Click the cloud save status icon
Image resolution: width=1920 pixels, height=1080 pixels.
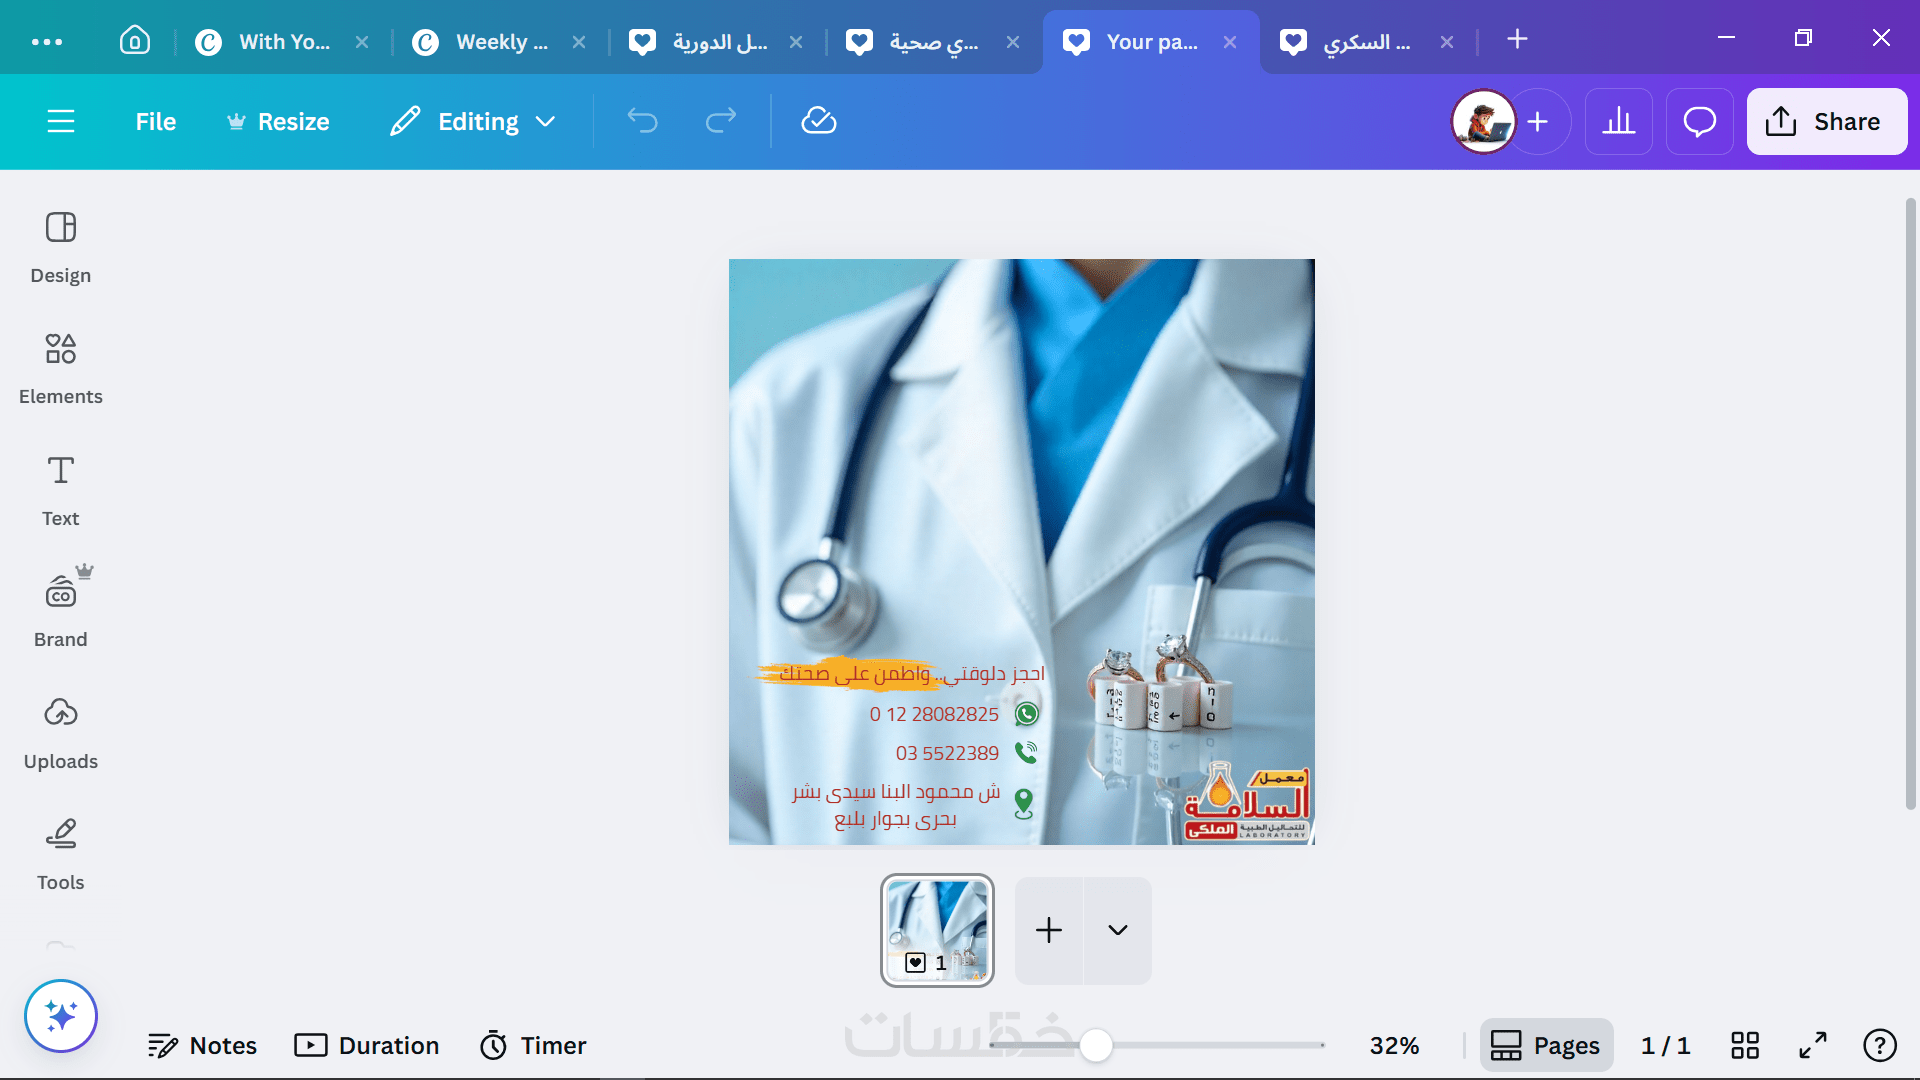coord(818,121)
